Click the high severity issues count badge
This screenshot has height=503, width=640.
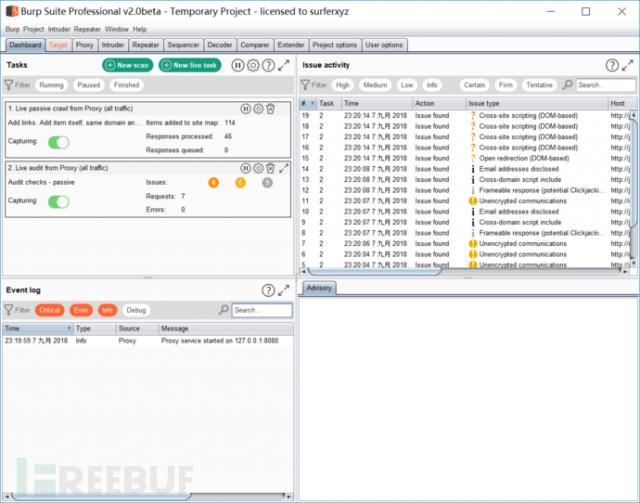[213, 183]
